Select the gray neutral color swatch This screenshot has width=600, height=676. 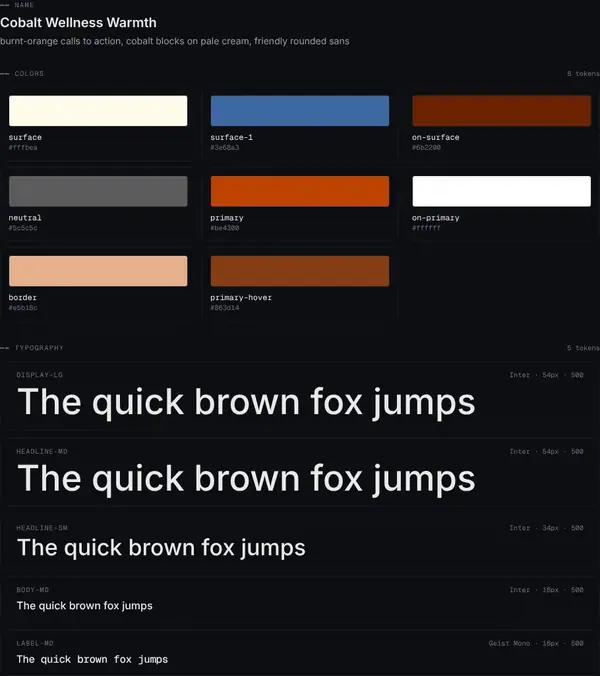tap(98, 191)
